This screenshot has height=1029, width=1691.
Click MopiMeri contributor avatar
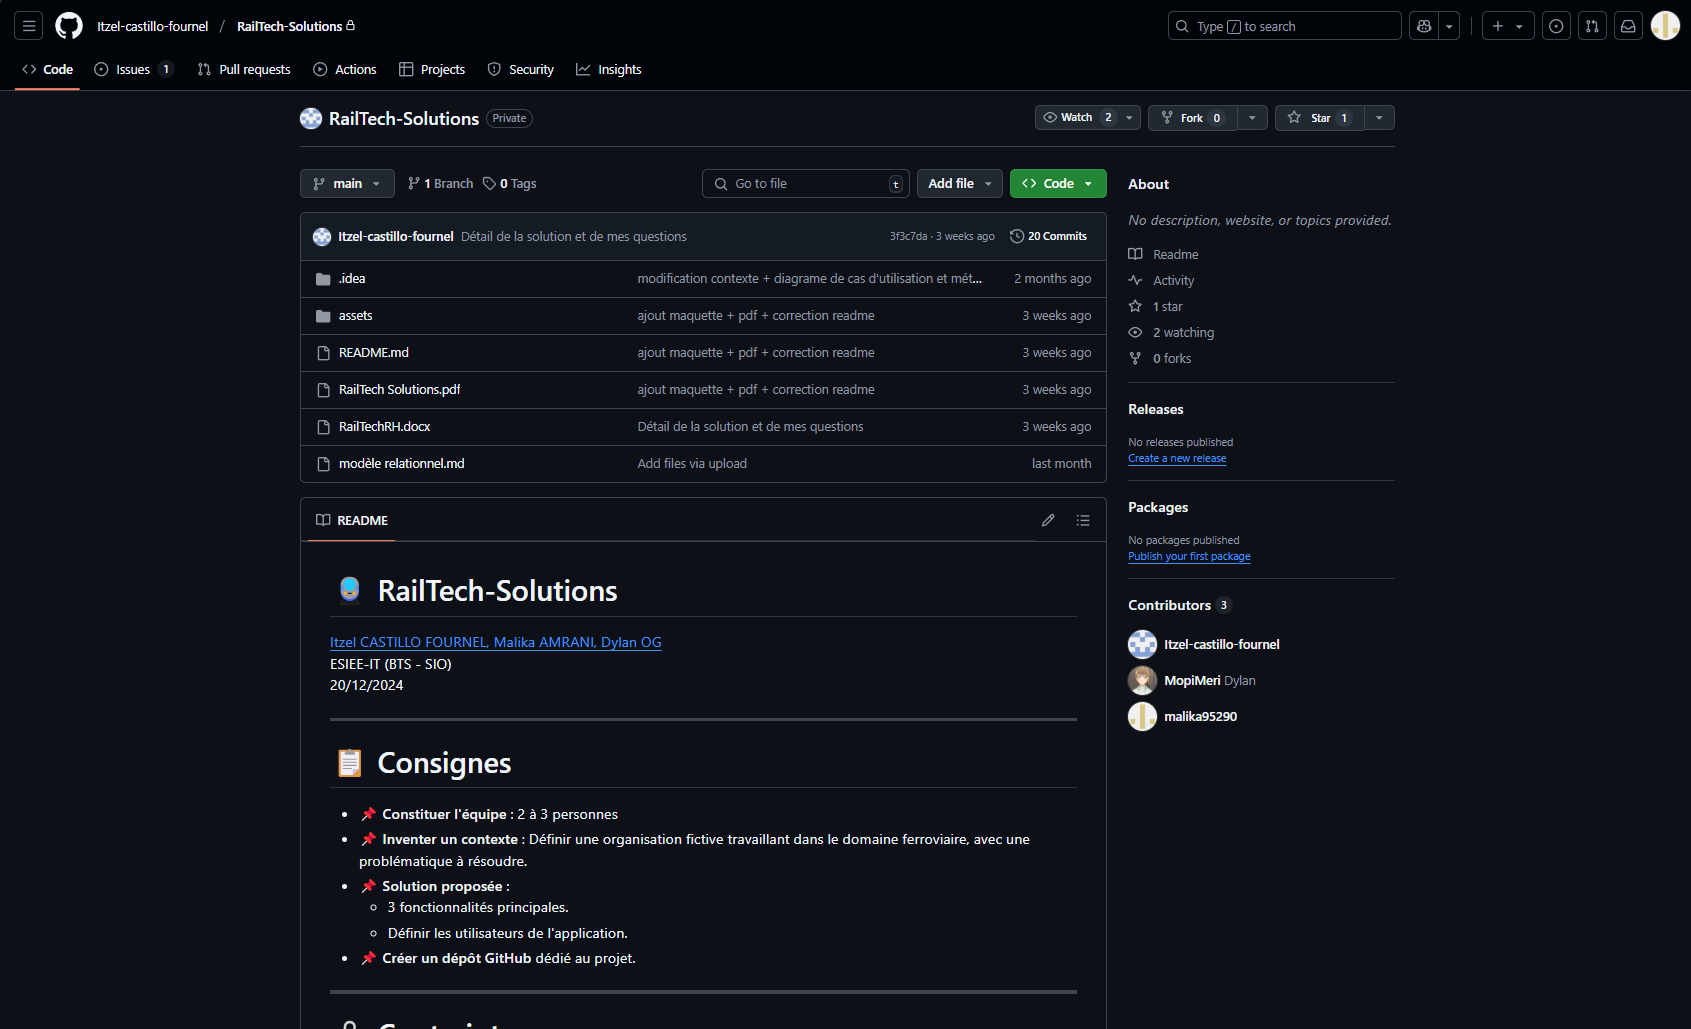(x=1142, y=680)
